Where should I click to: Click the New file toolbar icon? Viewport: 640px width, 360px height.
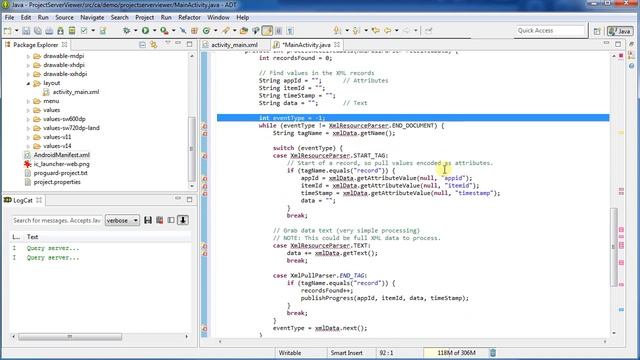pyautogui.click(x=8, y=31)
